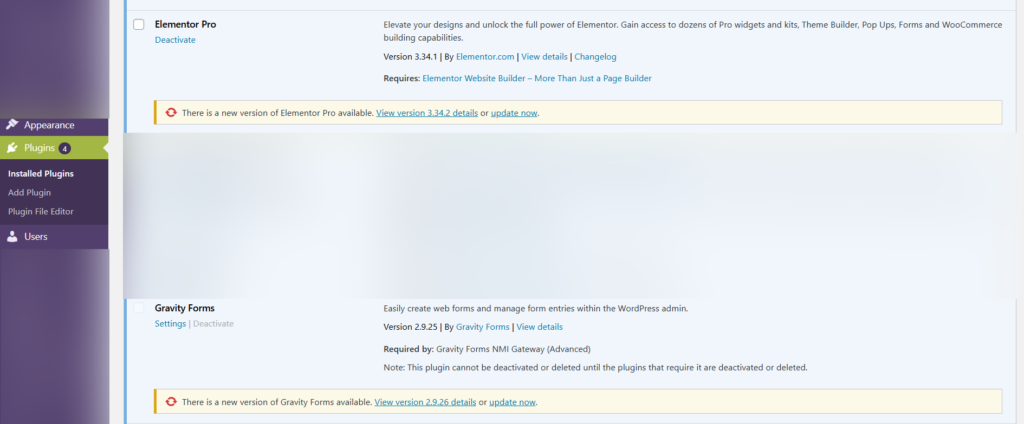This screenshot has width=1024, height=424.
Task: Click the Elementor Pro plugin title
Action: coord(185,24)
